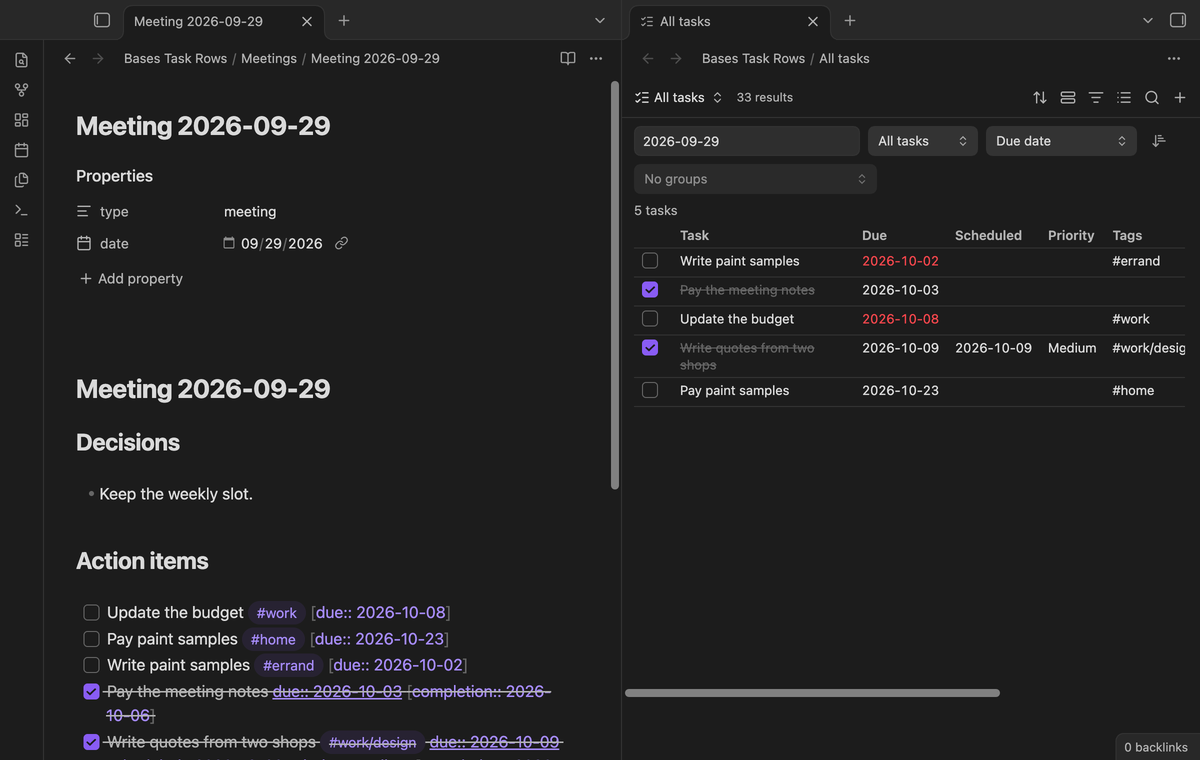Open the No groups dropdown

coord(755,179)
